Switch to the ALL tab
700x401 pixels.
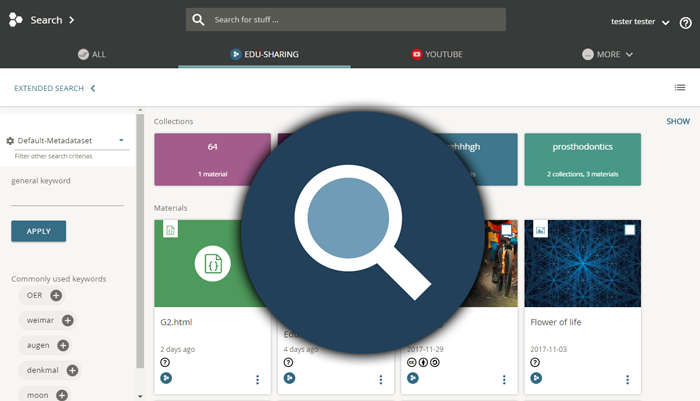[x=91, y=54]
